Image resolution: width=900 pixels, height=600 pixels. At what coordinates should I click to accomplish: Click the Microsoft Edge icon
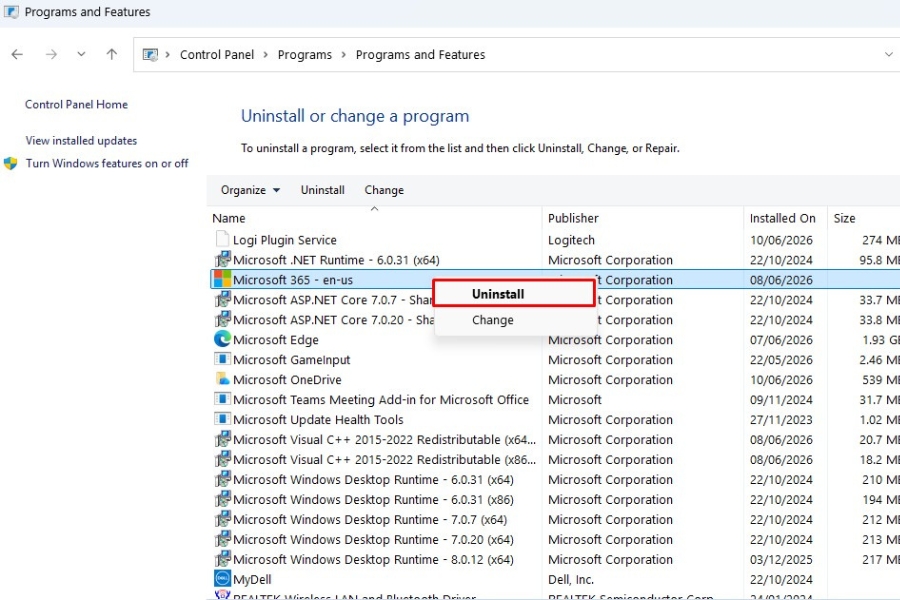click(222, 339)
